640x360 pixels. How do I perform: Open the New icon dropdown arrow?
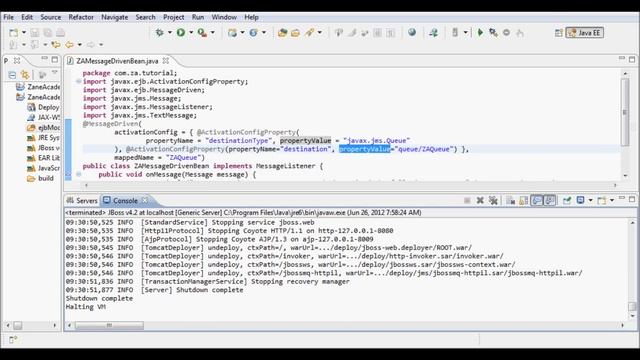(x=24, y=33)
